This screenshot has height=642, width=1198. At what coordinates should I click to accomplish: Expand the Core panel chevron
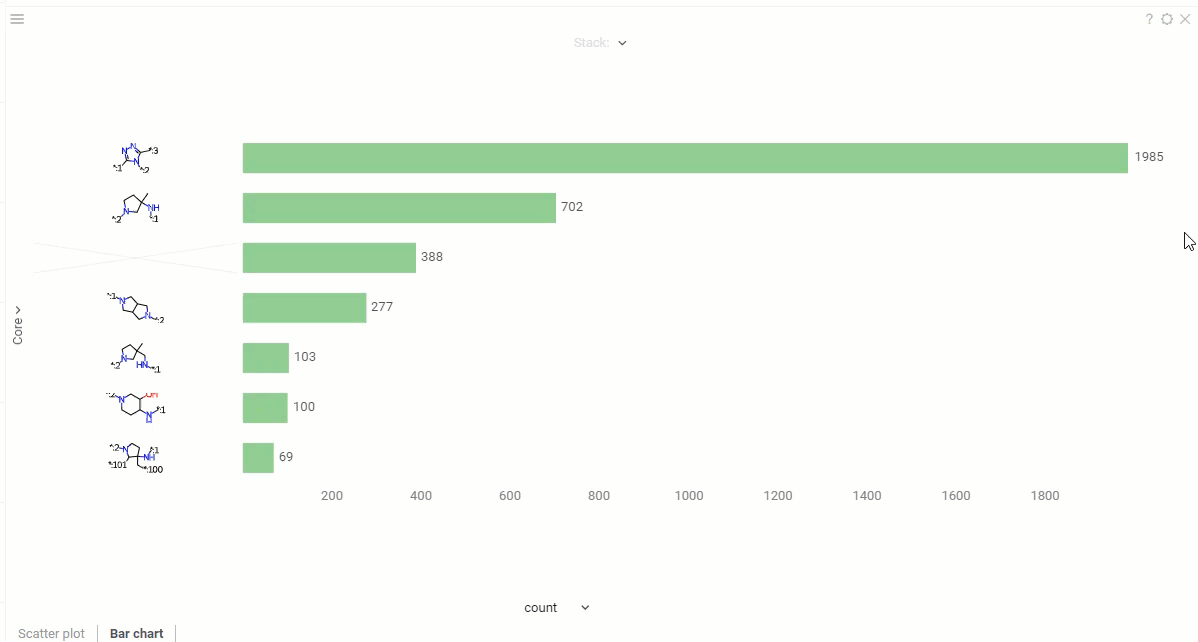pyautogui.click(x=17, y=307)
